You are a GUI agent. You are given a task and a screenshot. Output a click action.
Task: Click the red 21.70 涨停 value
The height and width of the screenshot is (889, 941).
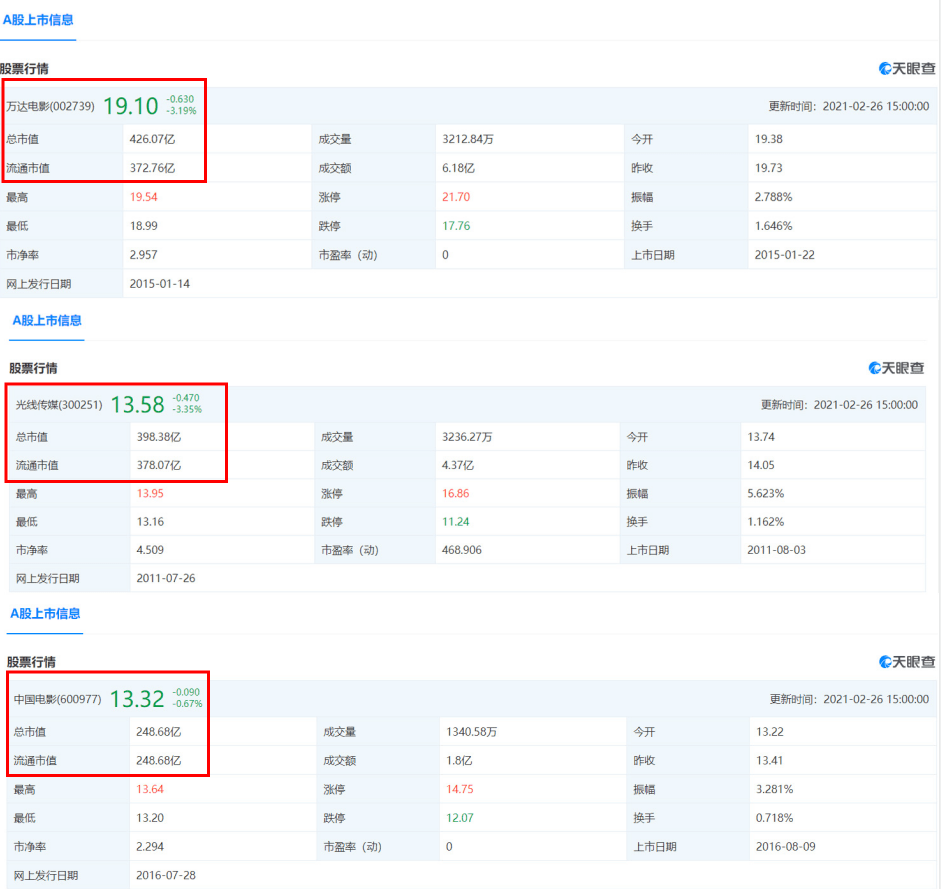coord(456,197)
